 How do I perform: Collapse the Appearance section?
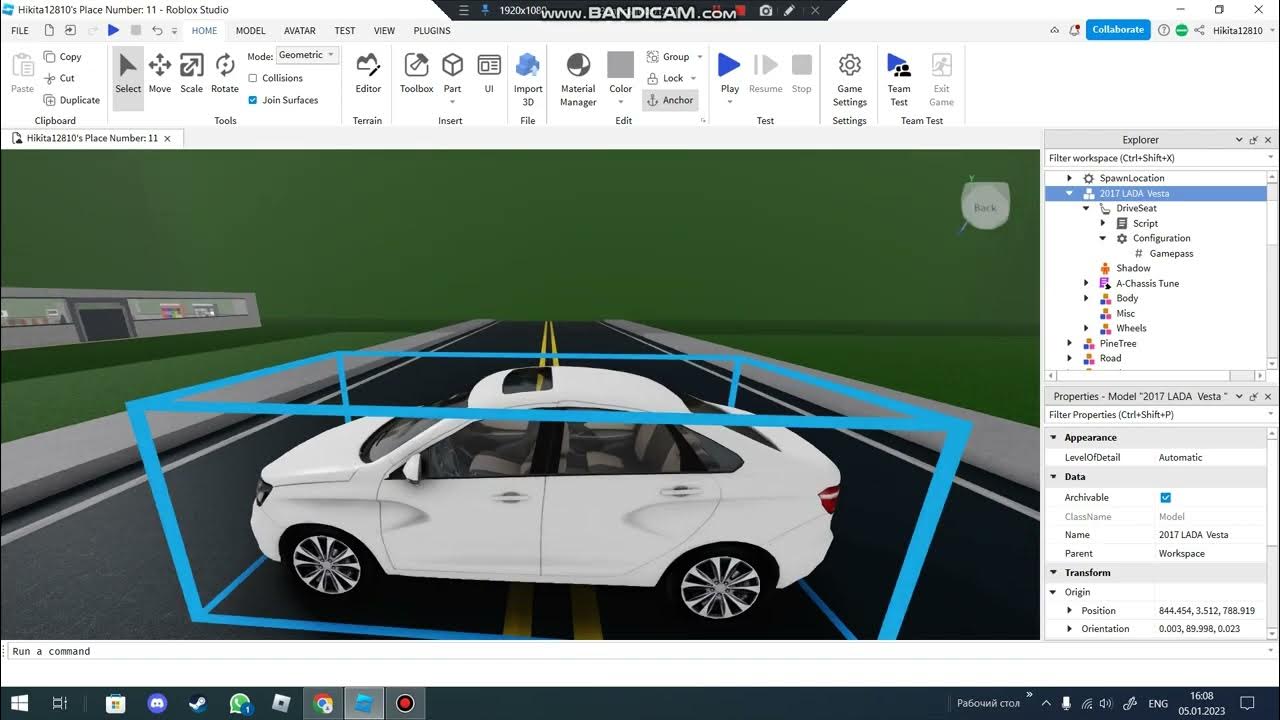click(1053, 437)
